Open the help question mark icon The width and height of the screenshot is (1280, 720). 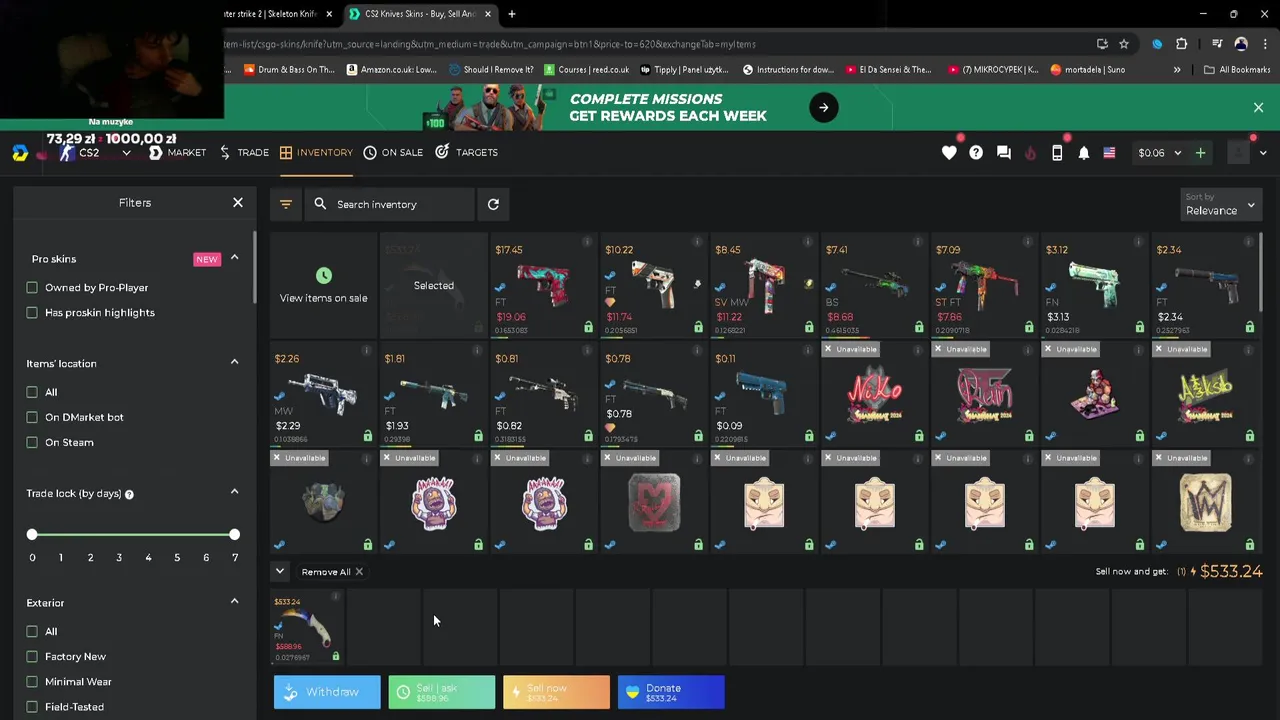976,153
